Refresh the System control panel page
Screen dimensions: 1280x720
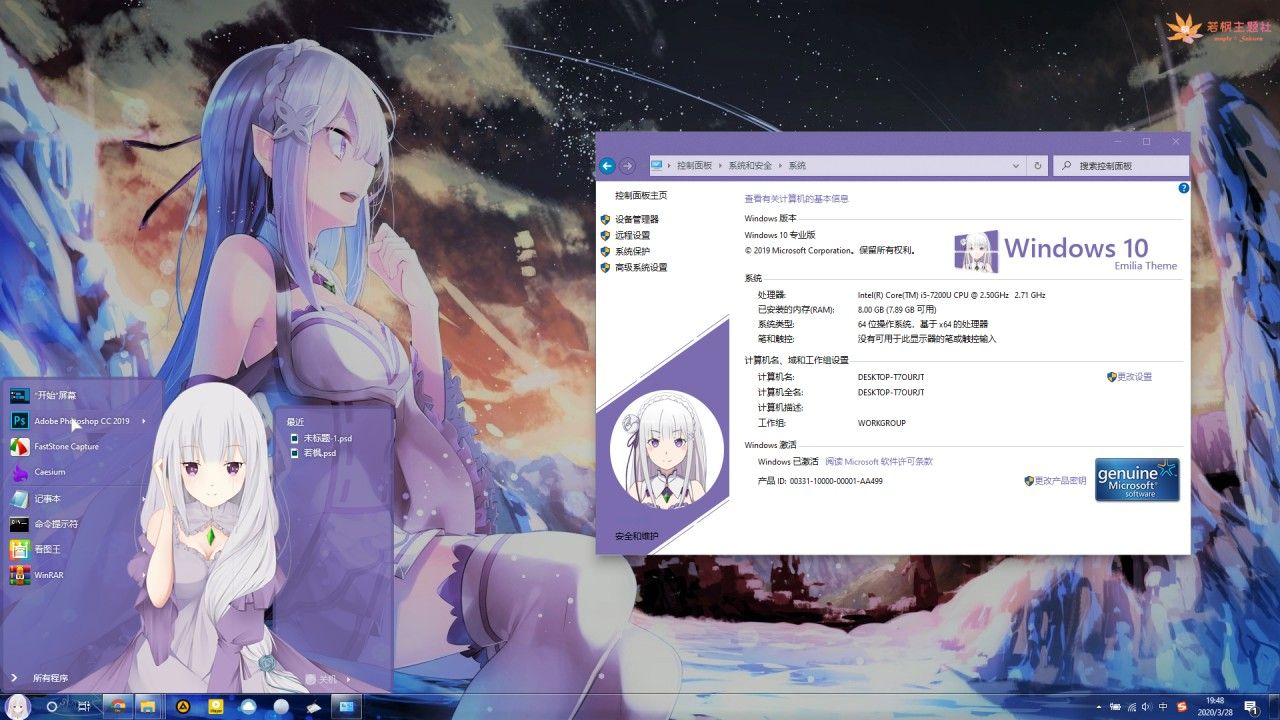tap(1037, 166)
